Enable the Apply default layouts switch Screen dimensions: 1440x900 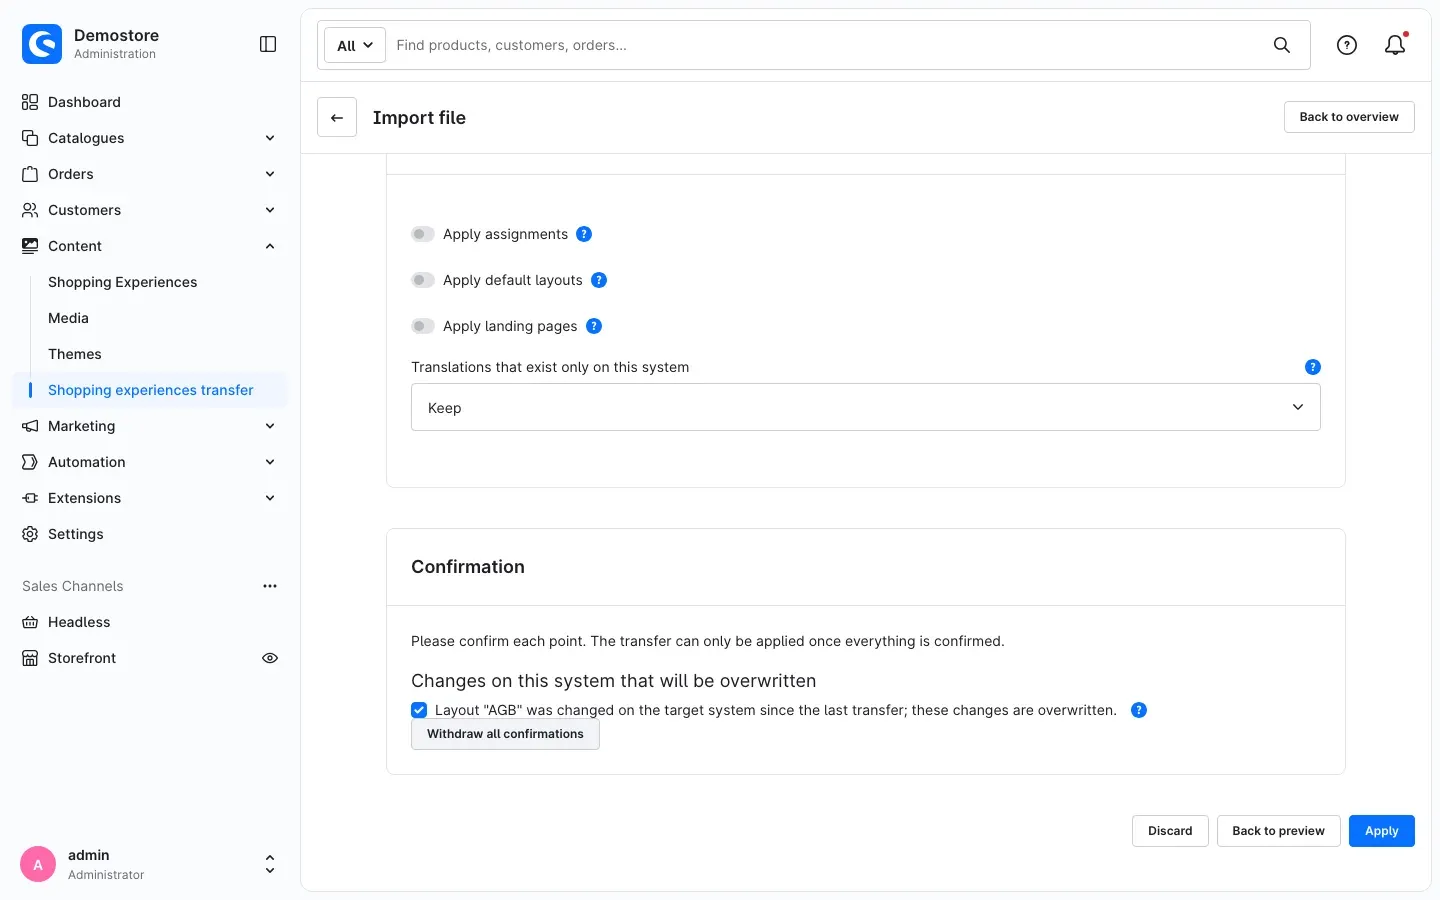[423, 280]
